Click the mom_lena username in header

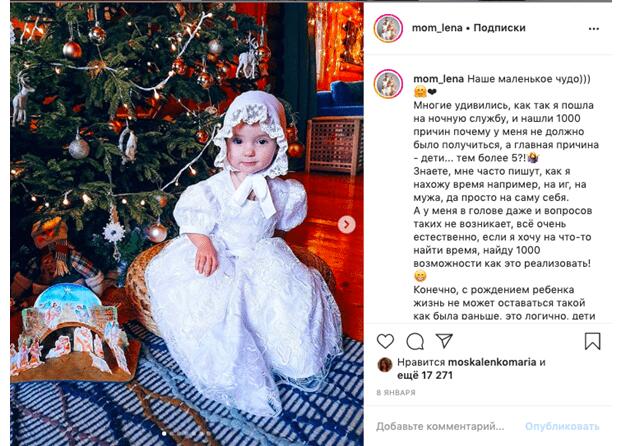pos(437,28)
